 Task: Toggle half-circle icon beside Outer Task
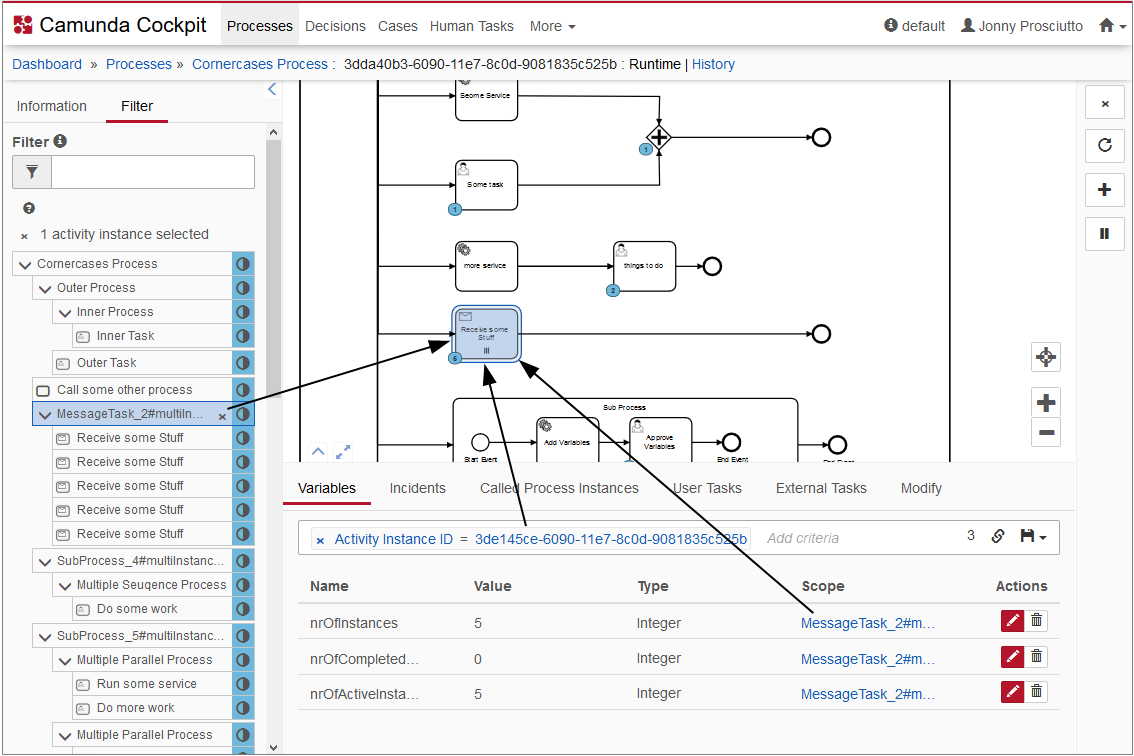tap(243, 363)
